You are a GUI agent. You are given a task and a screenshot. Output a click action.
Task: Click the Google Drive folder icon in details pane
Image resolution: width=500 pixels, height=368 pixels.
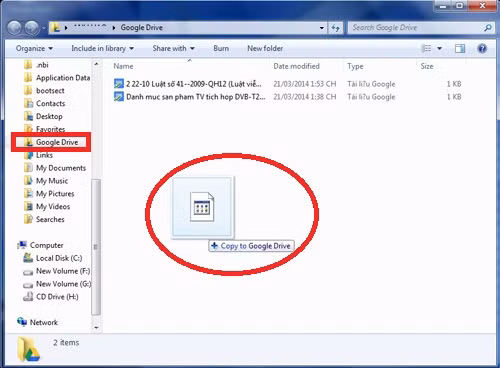point(28,349)
